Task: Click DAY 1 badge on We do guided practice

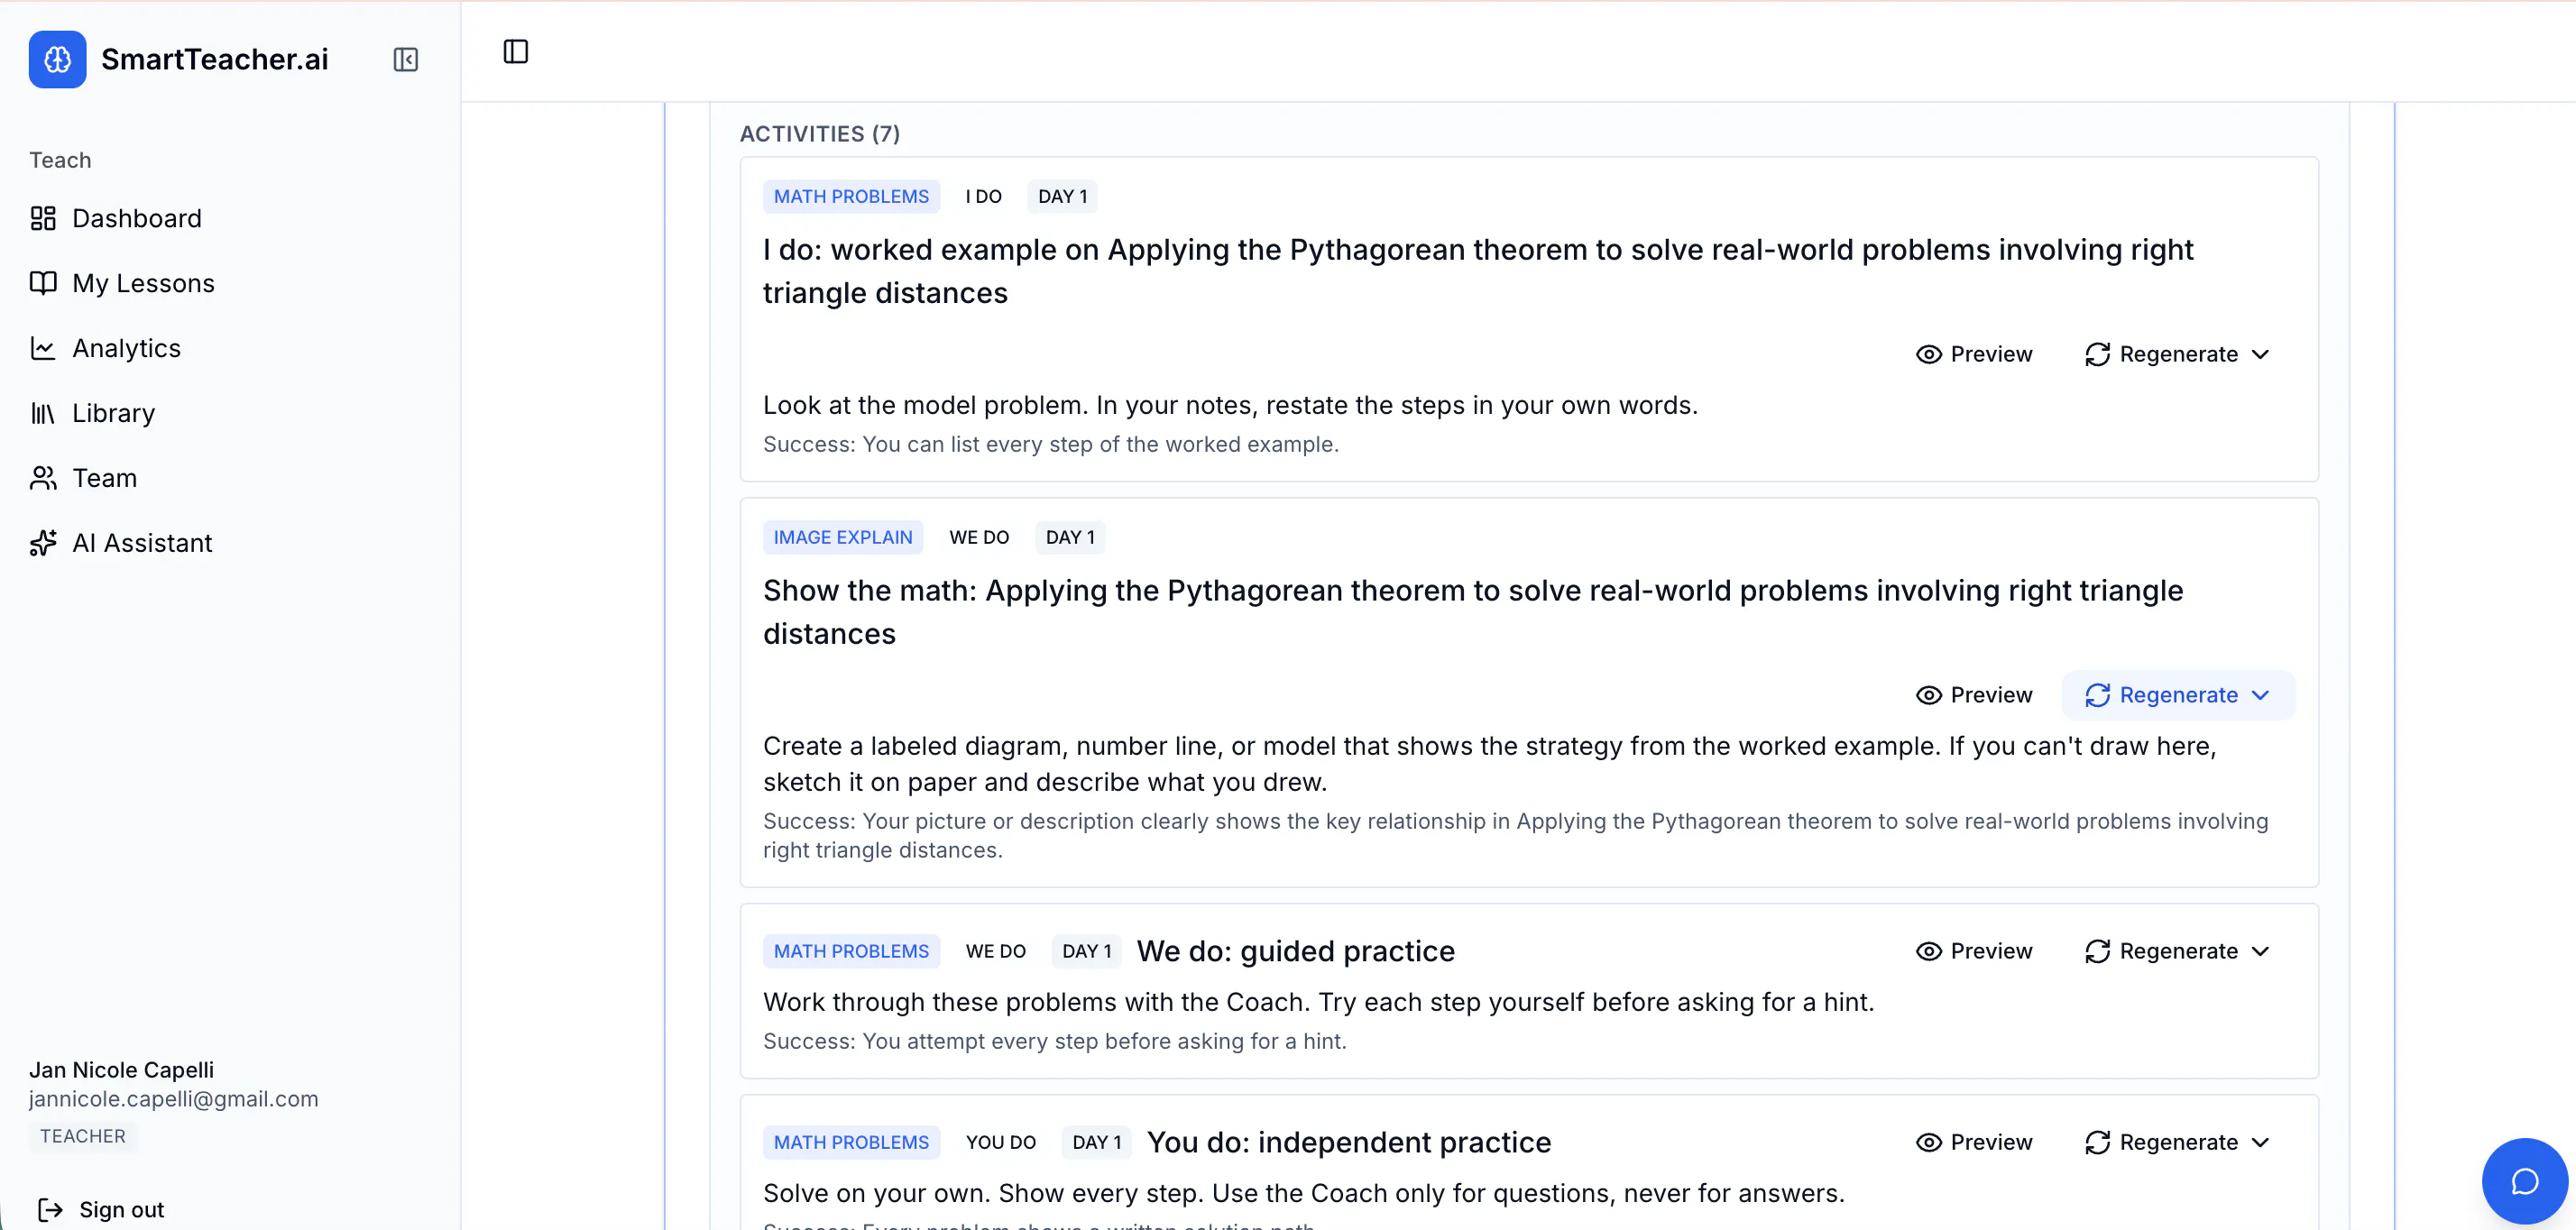Action: point(1086,951)
